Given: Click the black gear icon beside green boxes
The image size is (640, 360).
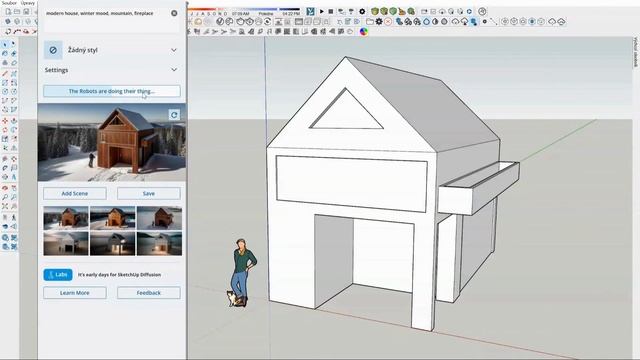Looking at the screenshot, I should (362, 11).
